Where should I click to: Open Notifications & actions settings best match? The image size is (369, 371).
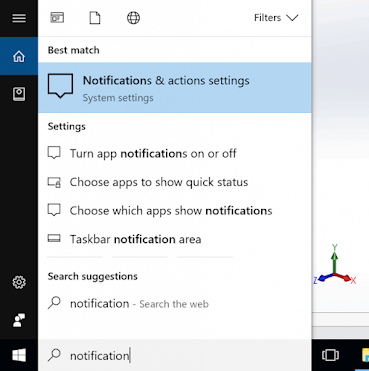[175, 88]
